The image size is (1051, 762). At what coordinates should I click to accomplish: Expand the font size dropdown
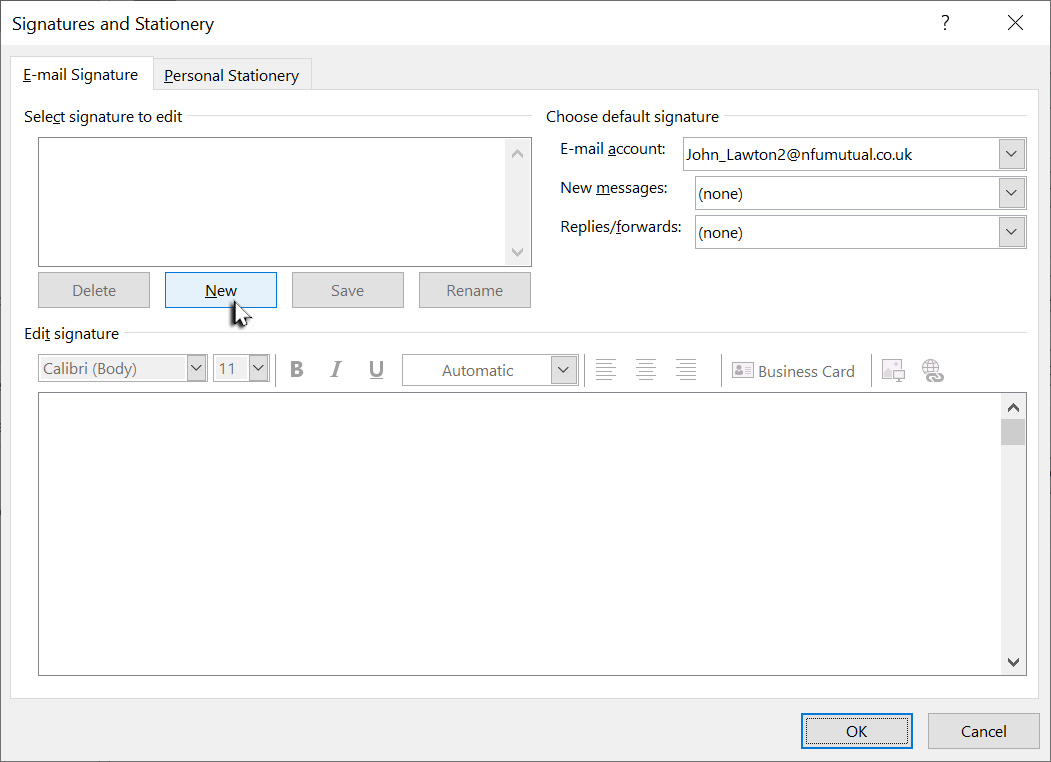(257, 368)
